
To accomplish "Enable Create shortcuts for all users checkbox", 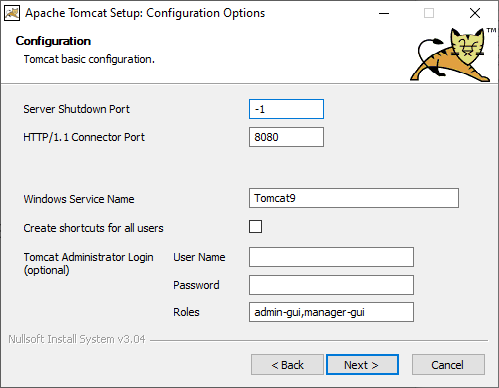I will [255, 227].
